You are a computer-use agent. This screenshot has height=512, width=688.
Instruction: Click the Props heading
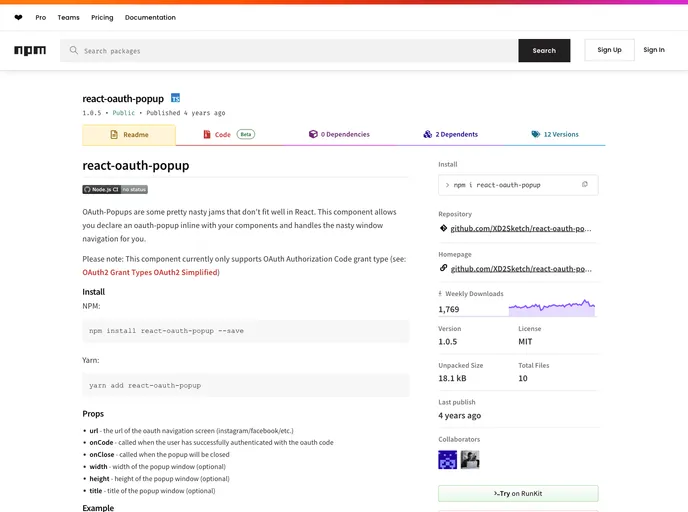tap(93, 414)
